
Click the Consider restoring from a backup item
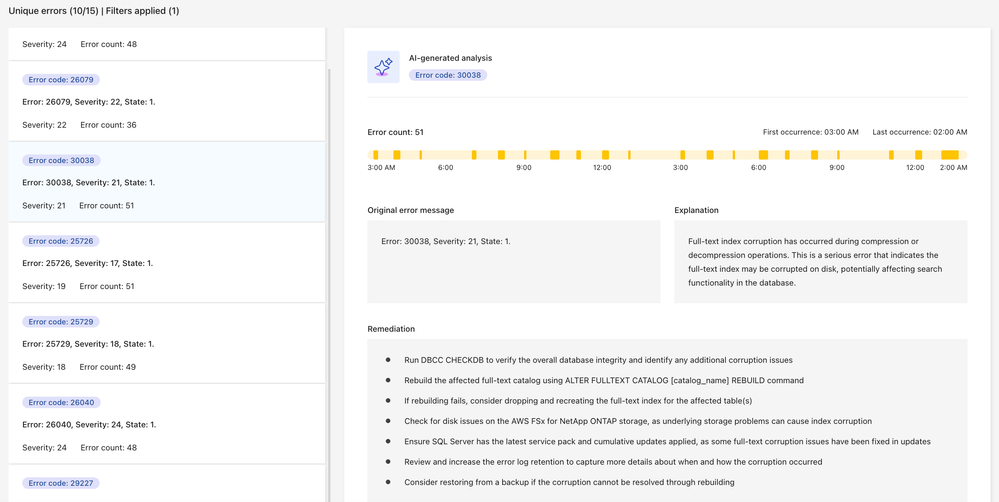569,482
